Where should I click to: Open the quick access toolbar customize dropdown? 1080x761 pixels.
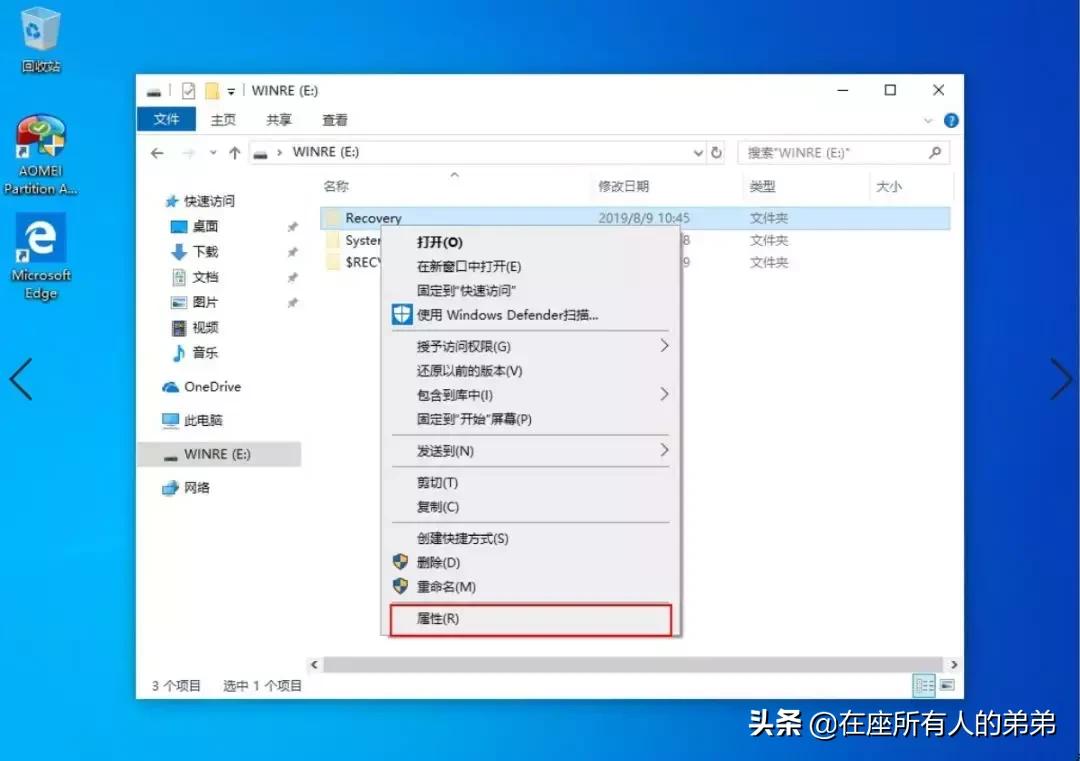pyautogui.click(x=232, y=90)
